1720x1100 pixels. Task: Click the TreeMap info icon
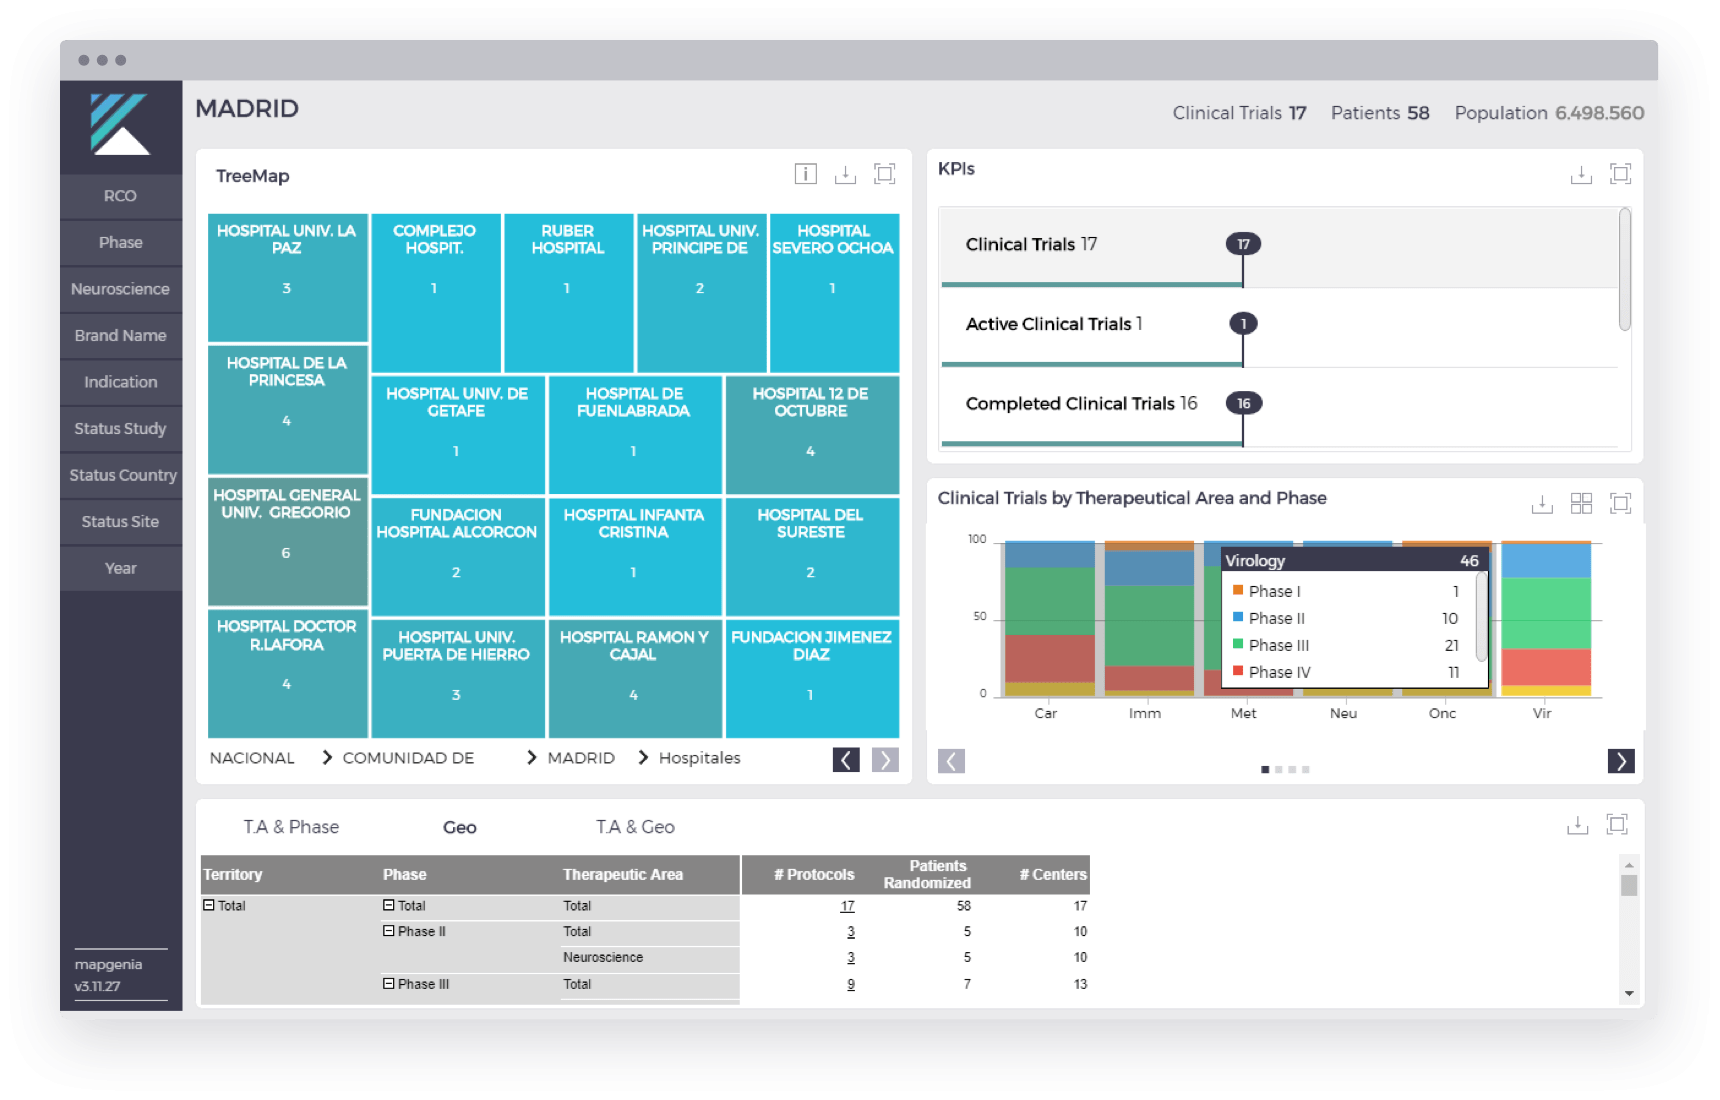pos(805,174)
